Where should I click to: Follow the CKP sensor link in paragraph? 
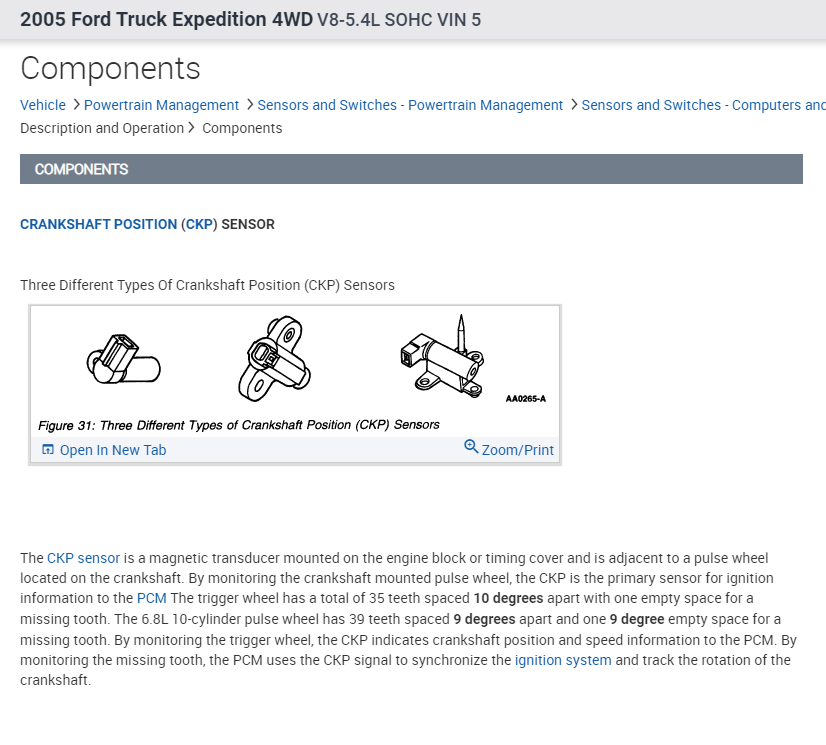[83, 558]
